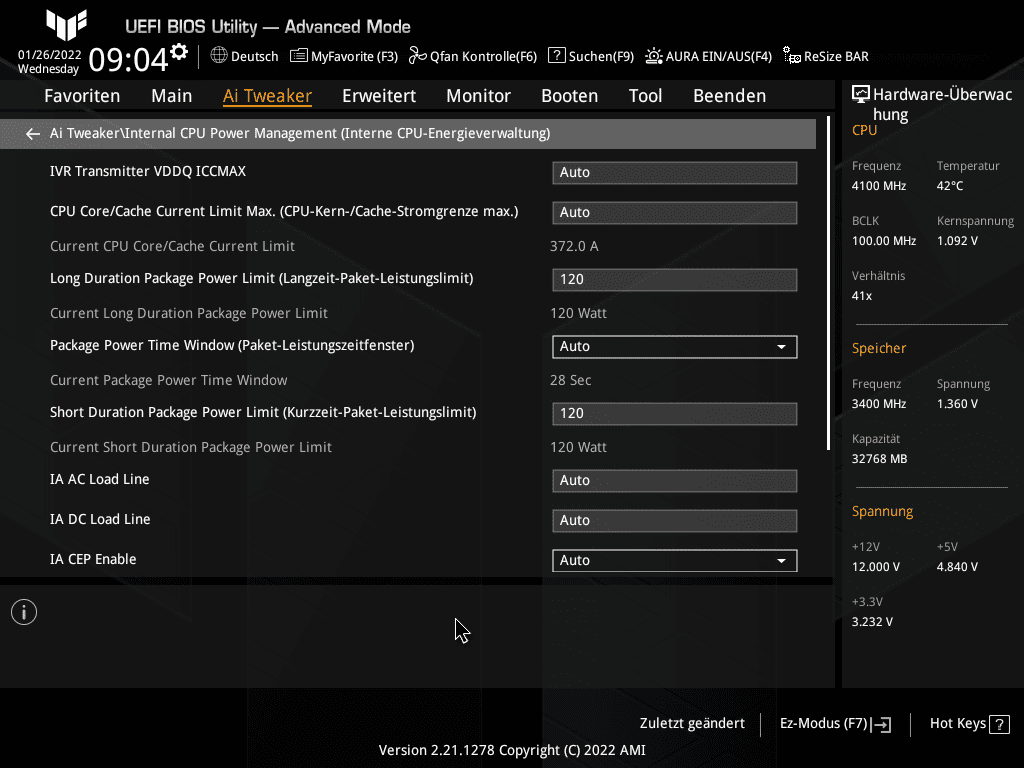This screenshot has width=1024, height=768.
Task: Click the Version 2.21.1278 copyright text
Action: 512,750
